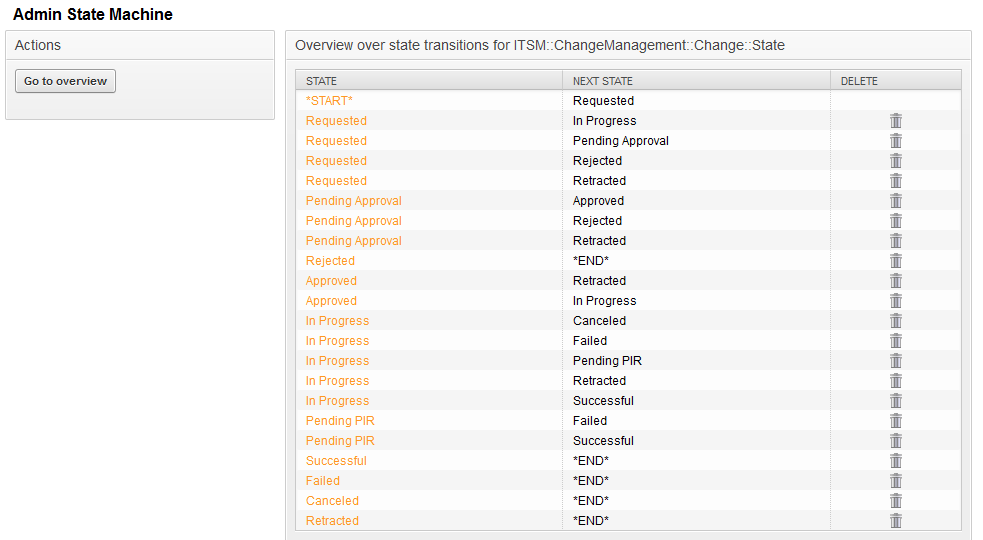Delete the Retracted to END transition
Image resolution: width=983 pixels, height=540 pixels.
[x=896, y=521]
